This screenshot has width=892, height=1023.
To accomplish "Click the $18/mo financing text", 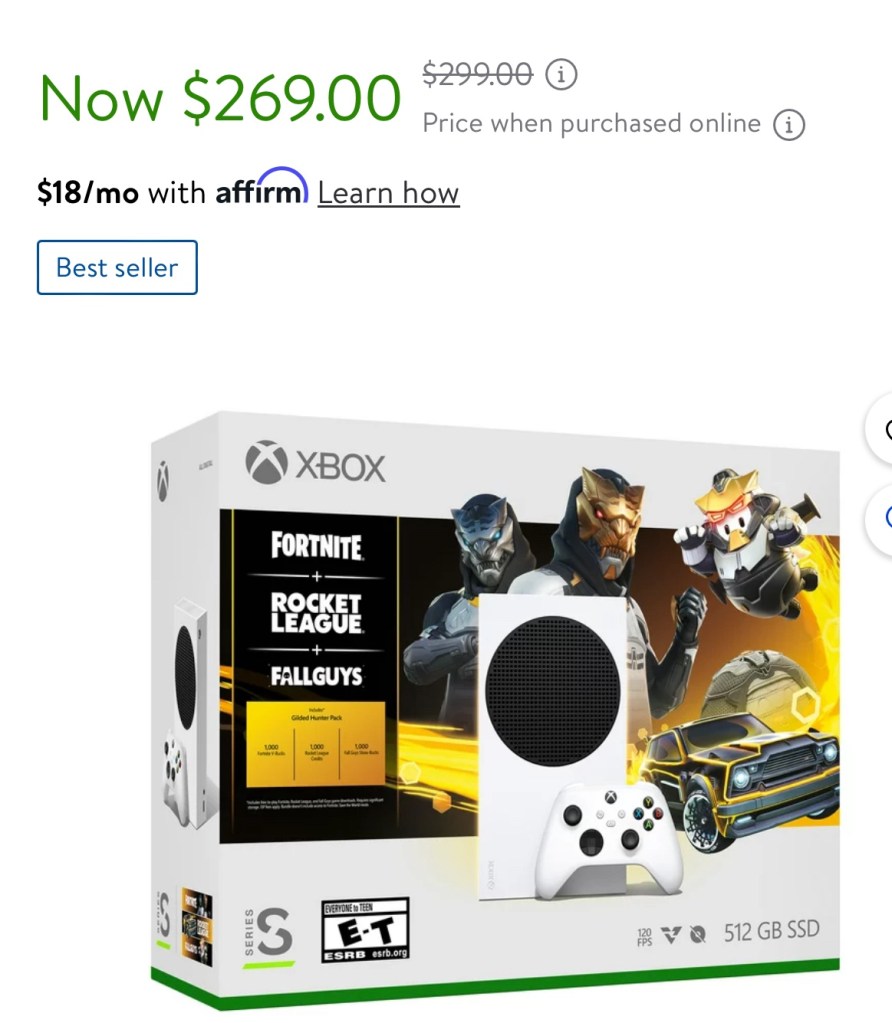I will 87,193.
